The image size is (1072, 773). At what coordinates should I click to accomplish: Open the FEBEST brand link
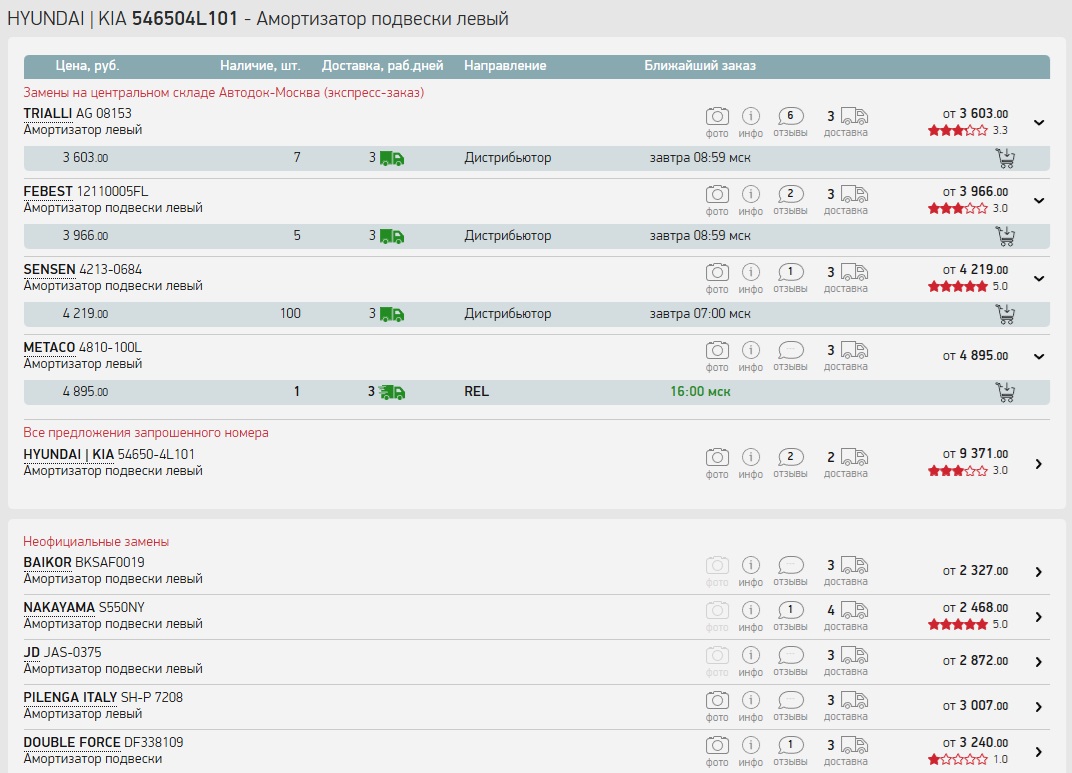coord(48,191)
